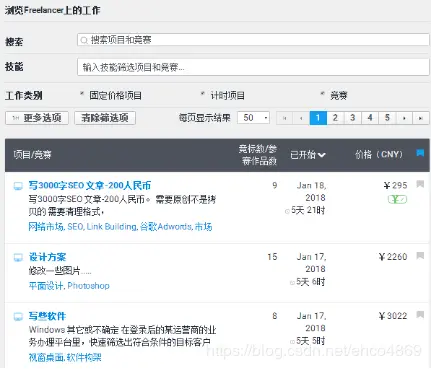This screenshot has width=431, height=369.
Task: Click the ¥2260 price value
Action: tap(393, 257)
